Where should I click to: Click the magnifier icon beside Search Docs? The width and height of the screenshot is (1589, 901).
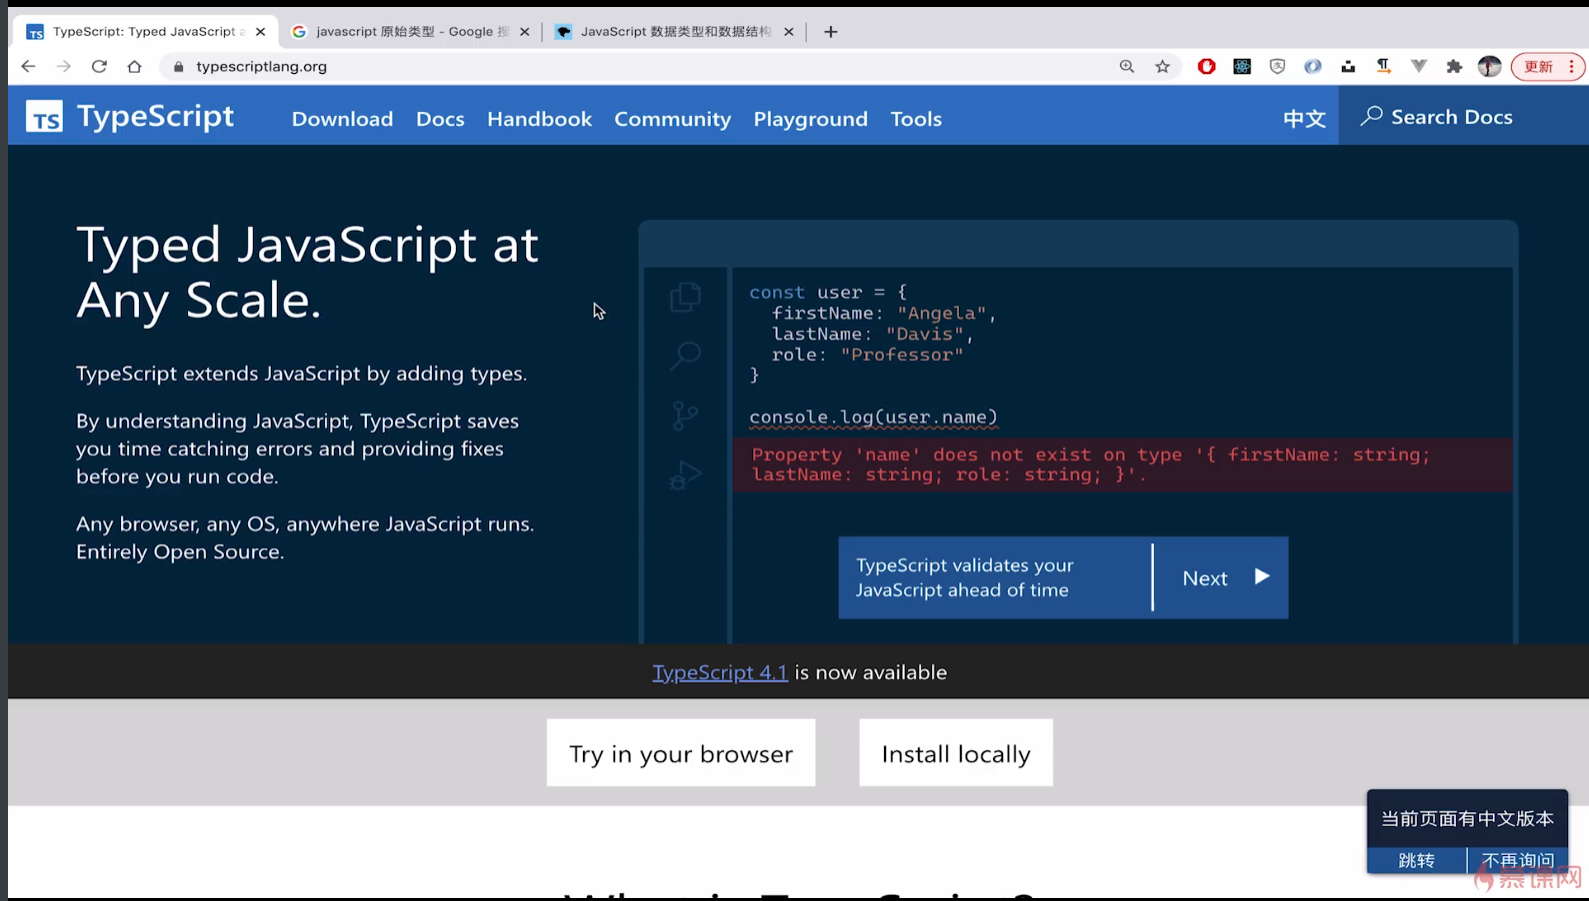point(1371,116)
